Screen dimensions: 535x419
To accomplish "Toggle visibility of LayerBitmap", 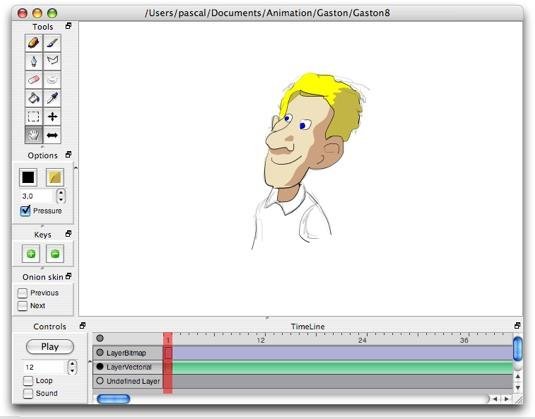I will click(x=100, y=352).
